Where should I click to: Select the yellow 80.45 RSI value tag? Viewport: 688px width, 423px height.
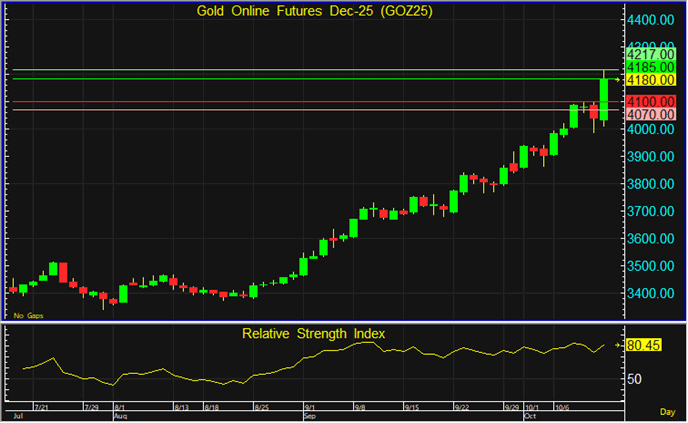tap(643, 345)
